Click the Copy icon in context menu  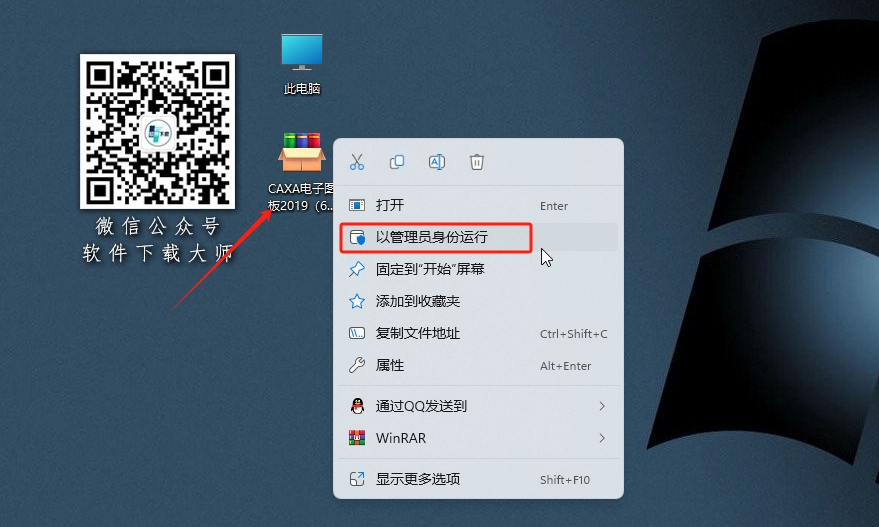point(397,162)
